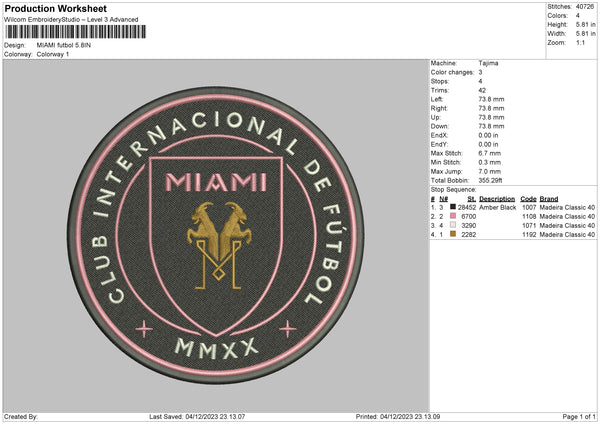The image size is (600, 424).
Task: Click the Min Stitch value 0.3 mm
Action: point(489,162)
